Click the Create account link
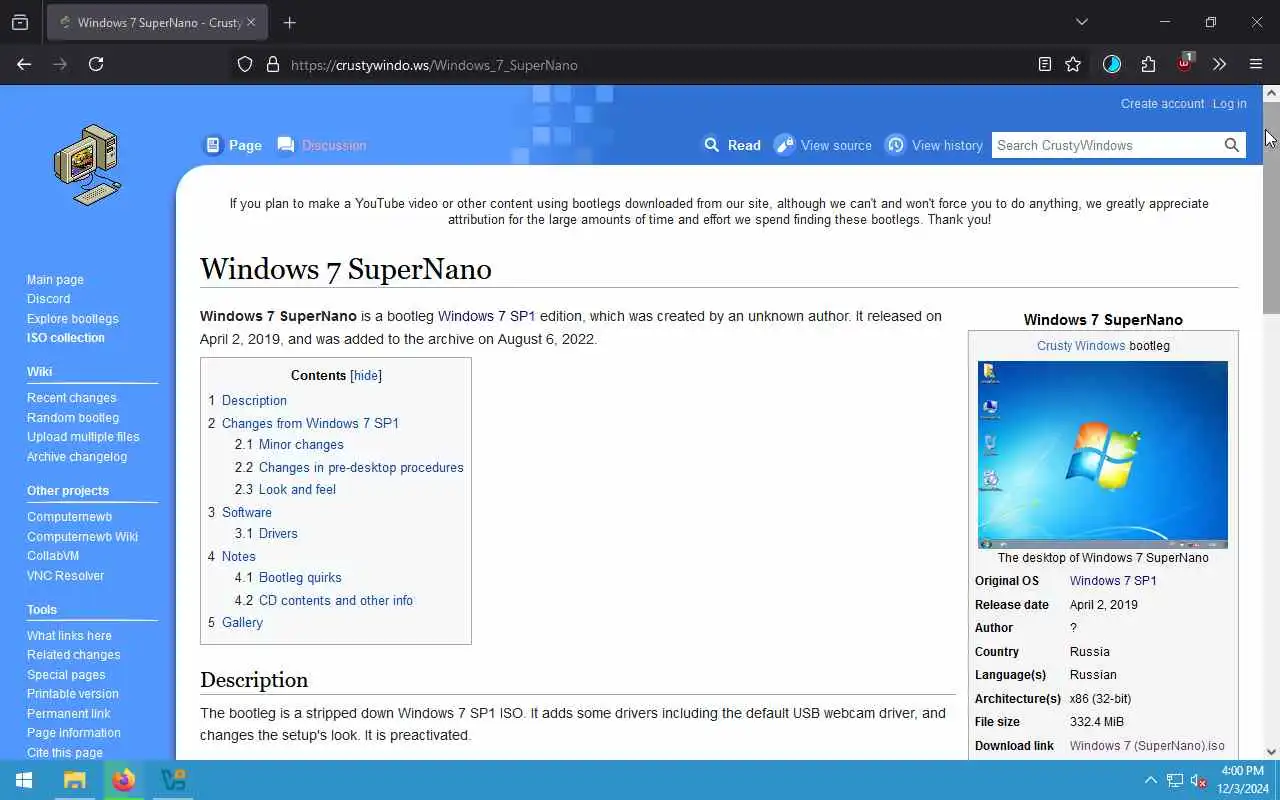The image size is (1280, 800). tap(1162, 104)
